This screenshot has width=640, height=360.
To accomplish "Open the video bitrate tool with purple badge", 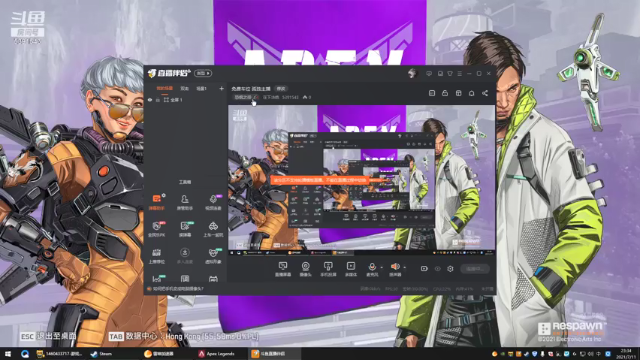I will point(213,202).
